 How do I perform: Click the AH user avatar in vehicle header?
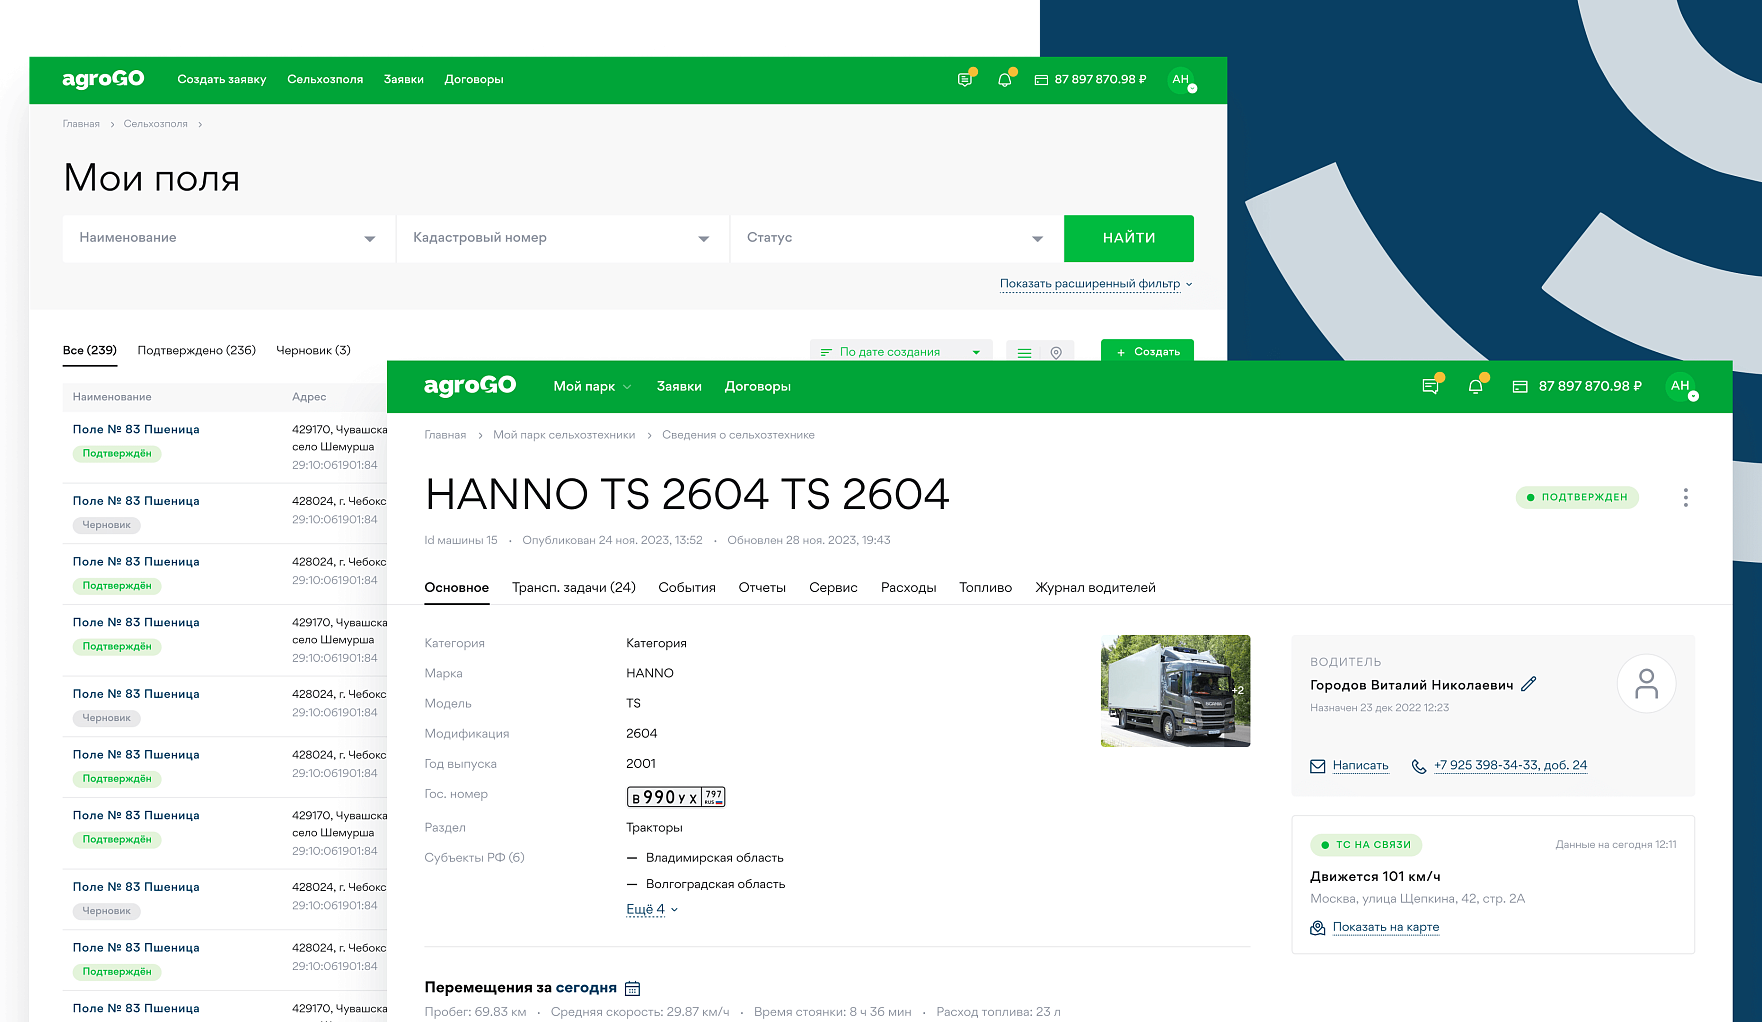[1680, 386]
